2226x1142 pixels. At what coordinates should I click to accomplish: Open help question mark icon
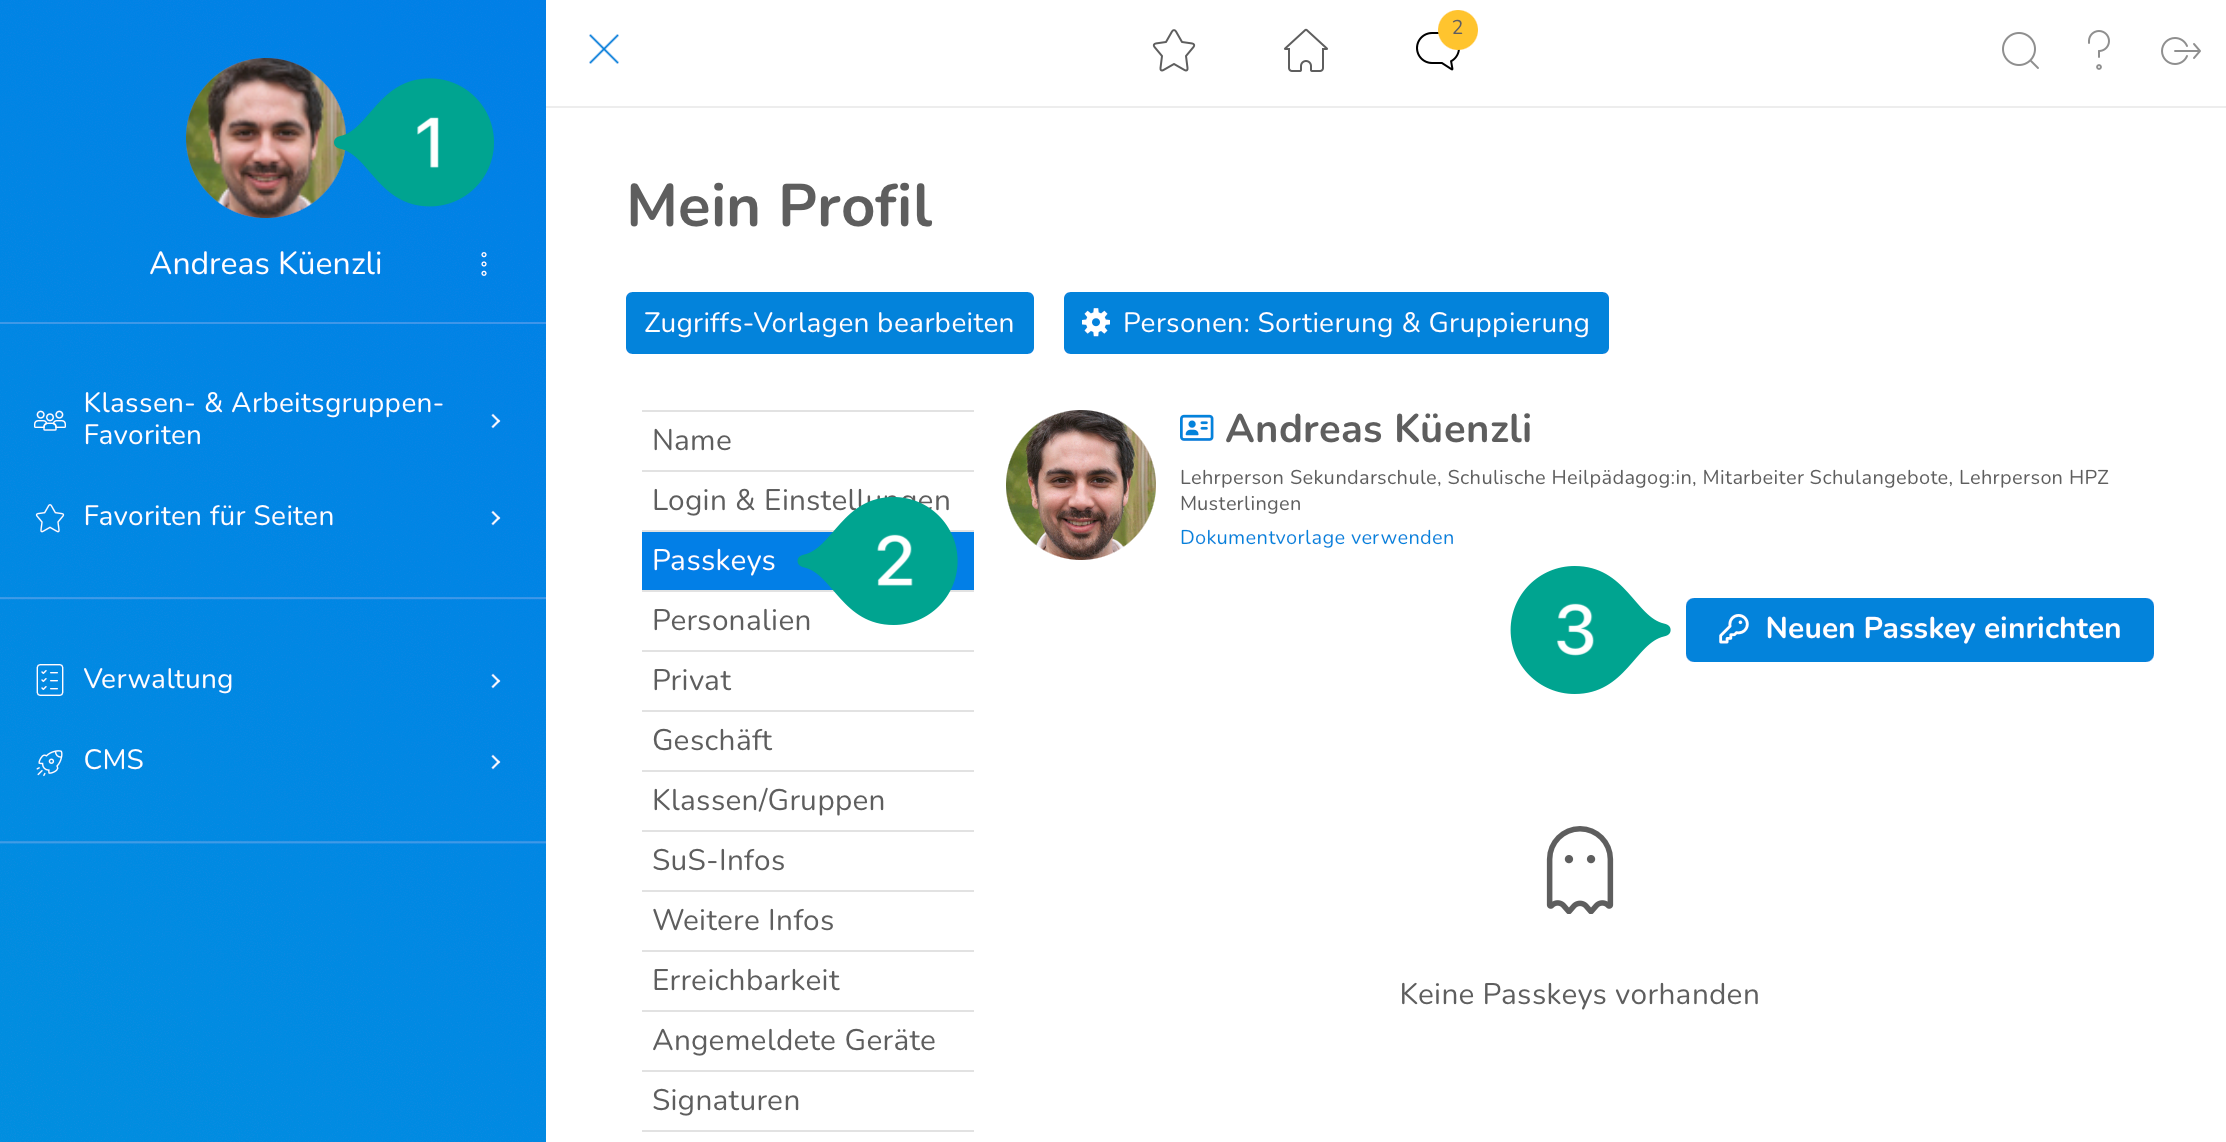[x=2098, y=50]
